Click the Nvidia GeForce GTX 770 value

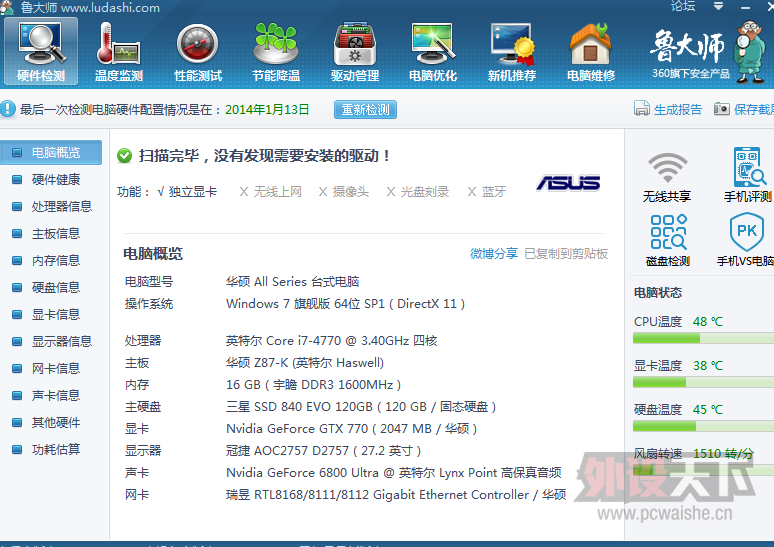pyautogui.click(x=351, y=429)
